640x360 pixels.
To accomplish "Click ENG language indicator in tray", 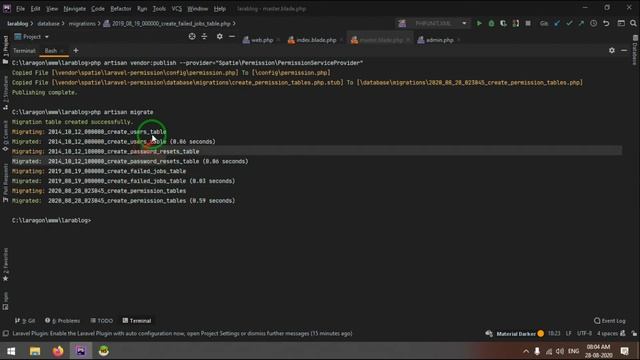I will pyautogui.click(x=573, y=351).
